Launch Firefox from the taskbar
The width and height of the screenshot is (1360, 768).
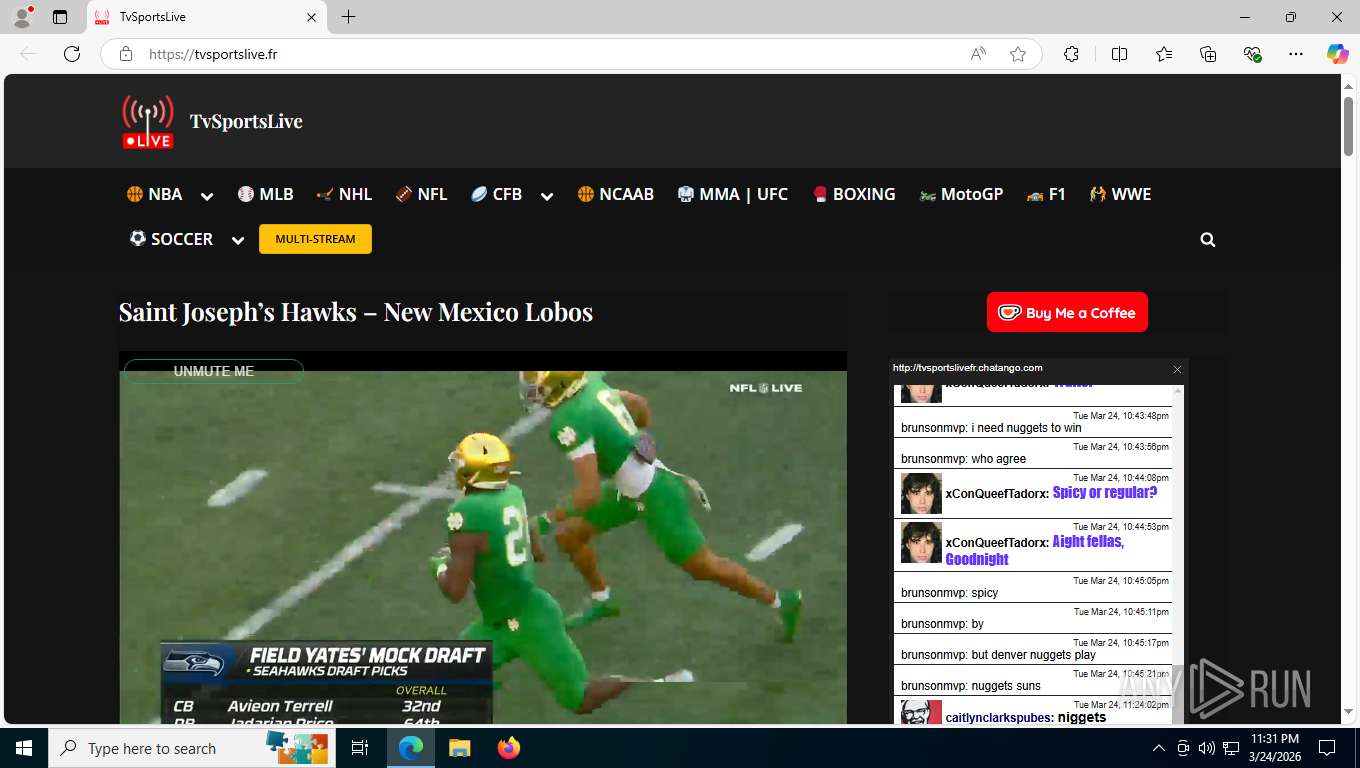point(508,748)
